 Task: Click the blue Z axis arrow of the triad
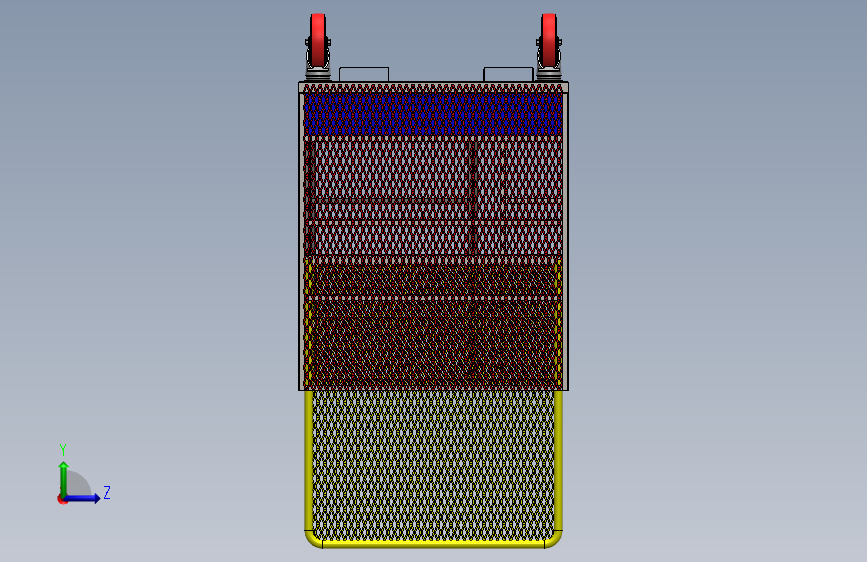(83, 498)
